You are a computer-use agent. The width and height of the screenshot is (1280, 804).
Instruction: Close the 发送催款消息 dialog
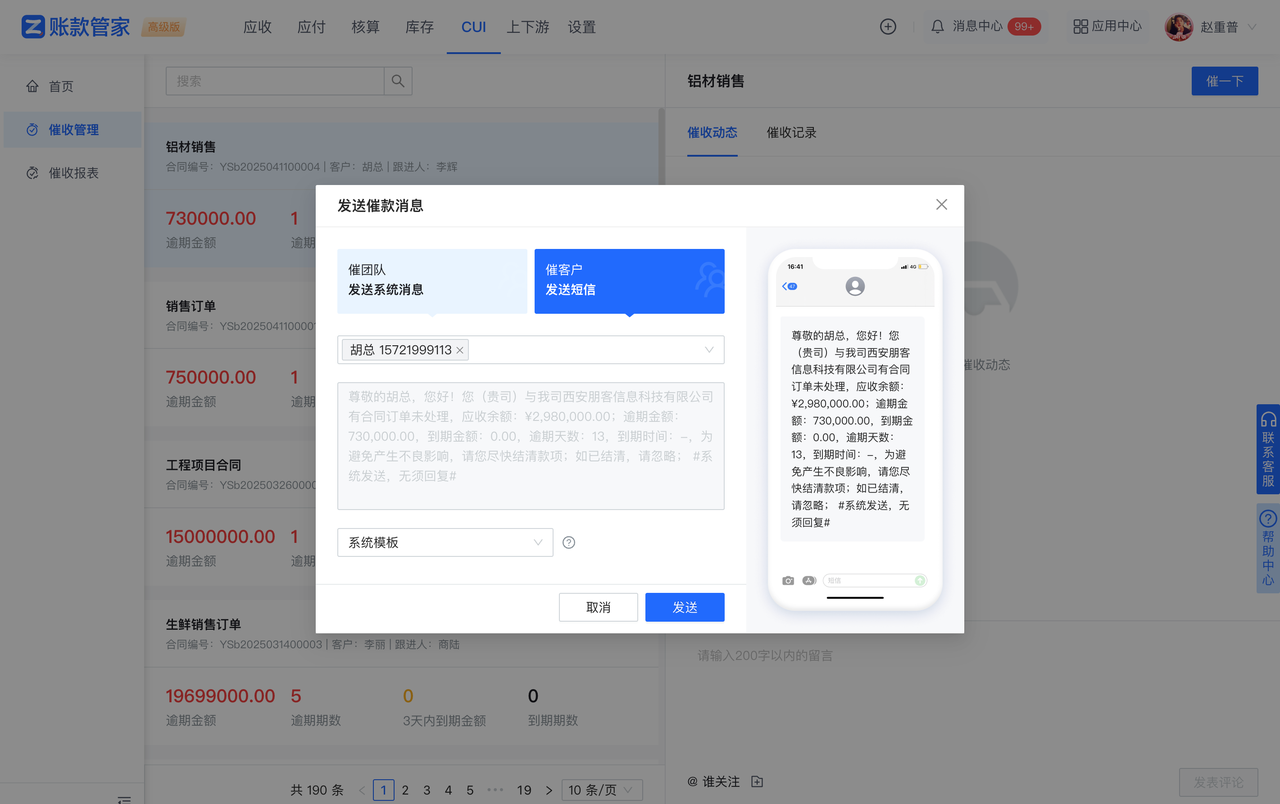click(x=941, y=205)
